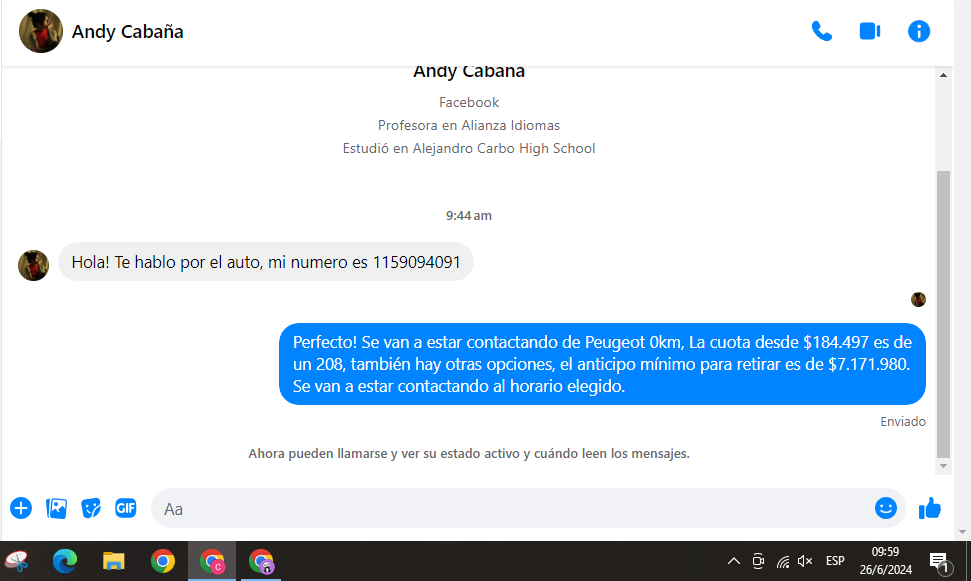Open Andy Cabaña name in the header
This screenshot has height=581, width=971.
pos(128,32)
